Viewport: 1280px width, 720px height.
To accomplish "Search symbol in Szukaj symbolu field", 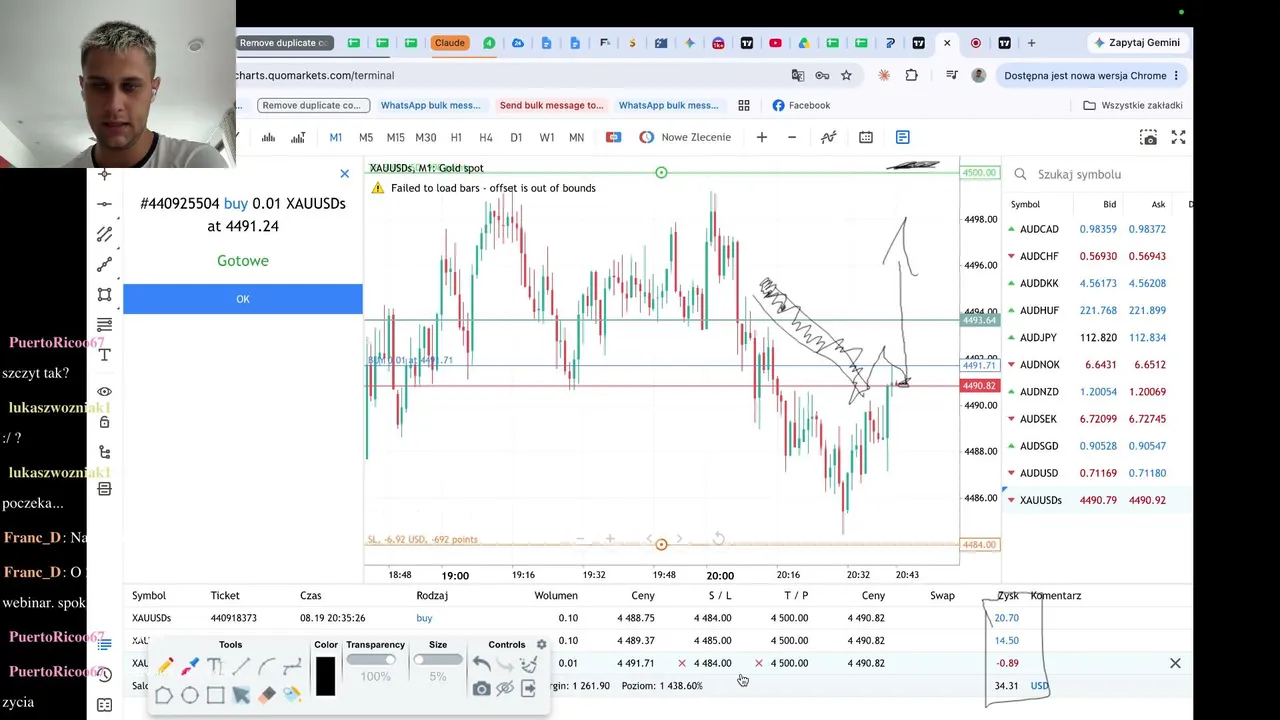I will pos(1100,174).
